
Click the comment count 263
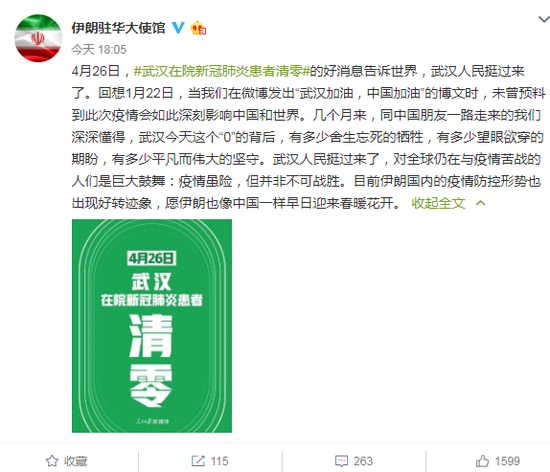tap(363, 461)
